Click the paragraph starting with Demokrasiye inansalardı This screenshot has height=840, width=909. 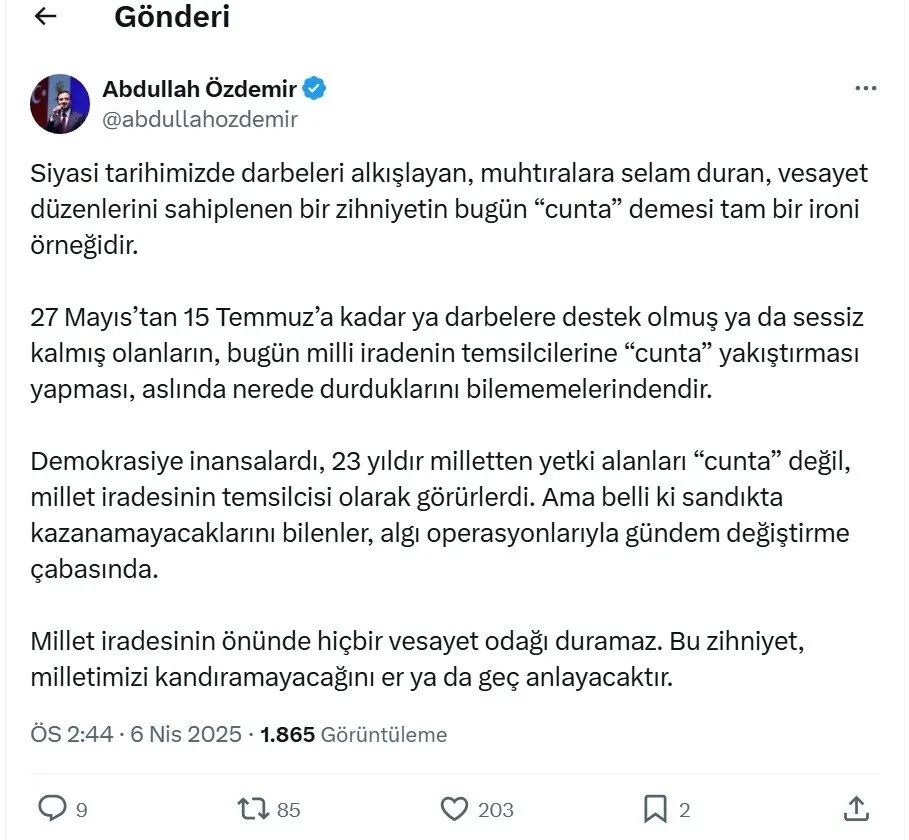[x=440, y=517]
